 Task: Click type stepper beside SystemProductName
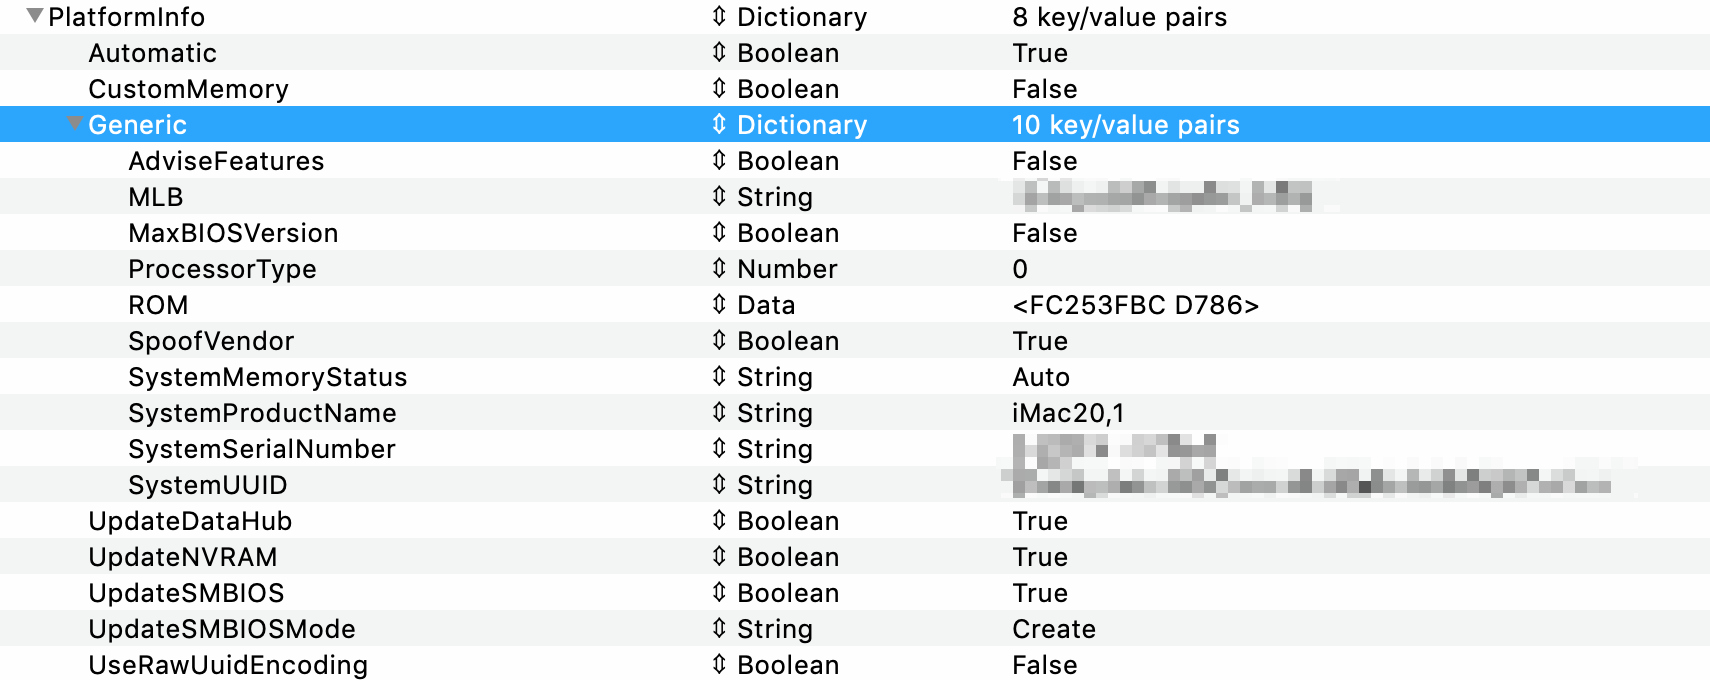[x=719, y=412]
